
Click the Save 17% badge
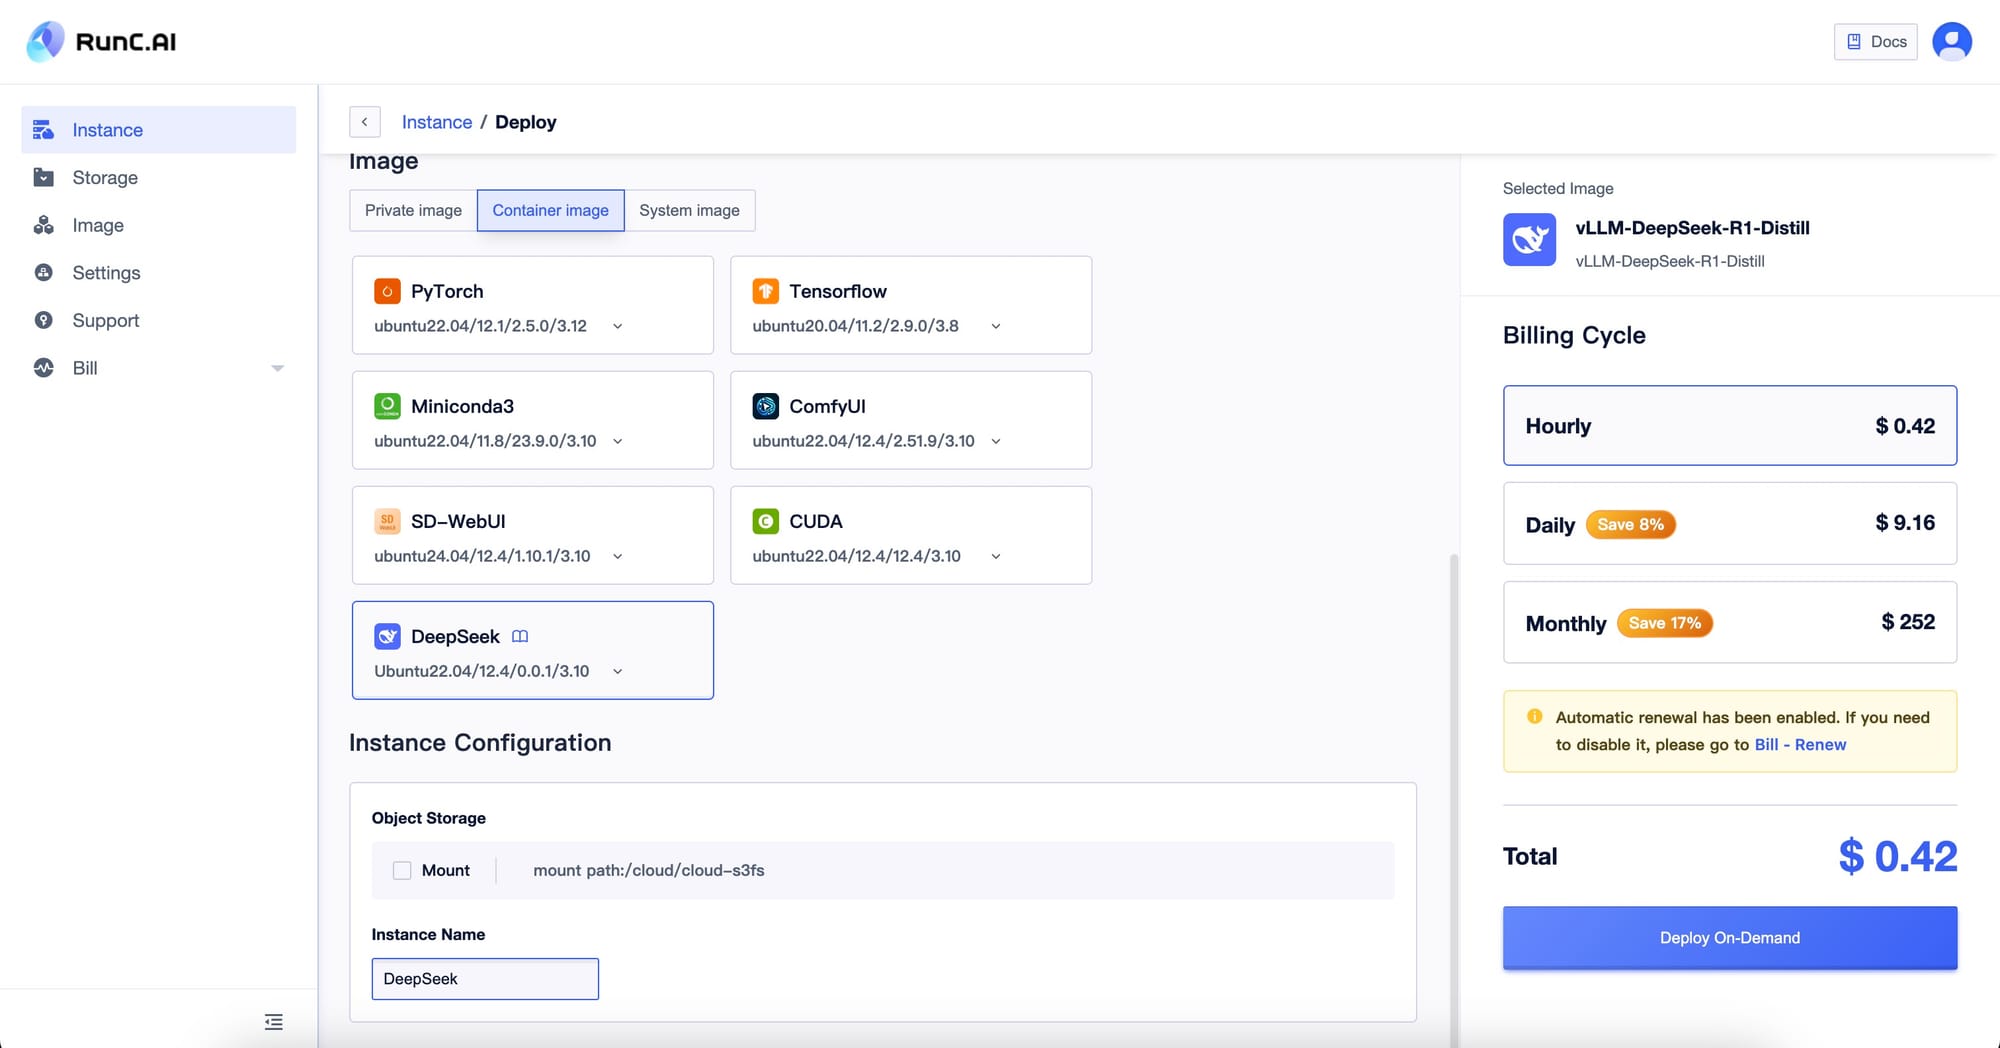click(1664, 623)
